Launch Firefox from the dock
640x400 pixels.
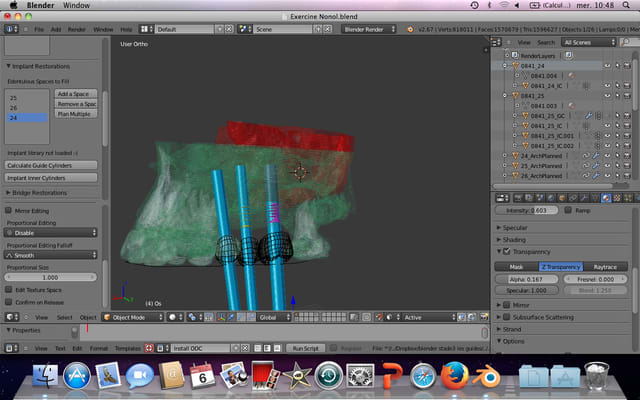pos(455,377)
